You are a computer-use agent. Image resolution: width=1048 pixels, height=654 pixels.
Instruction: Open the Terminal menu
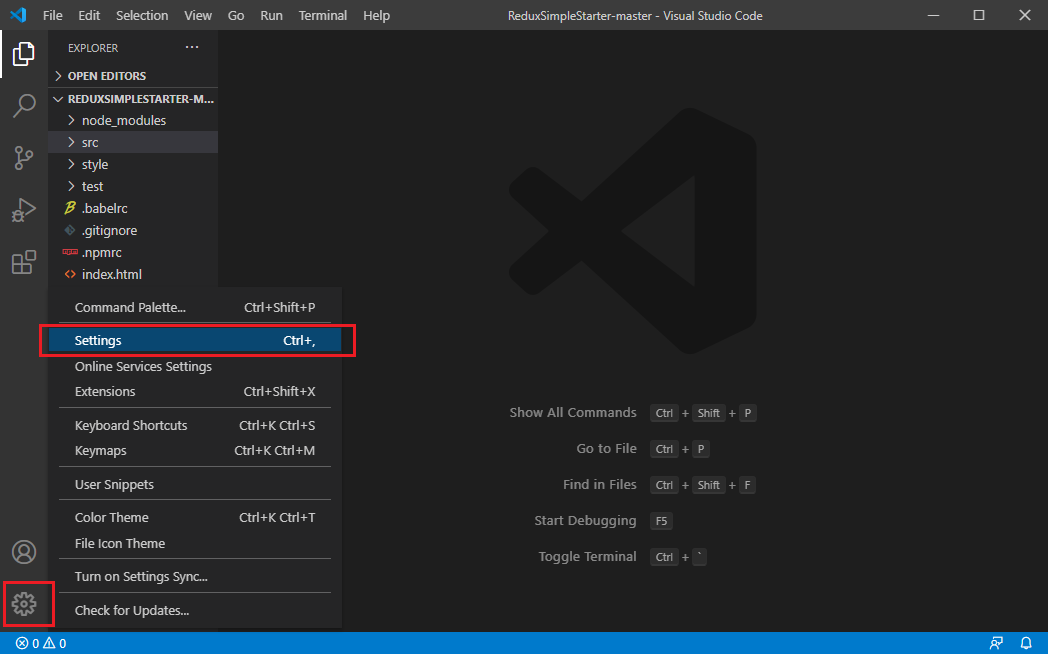point(323,15)
